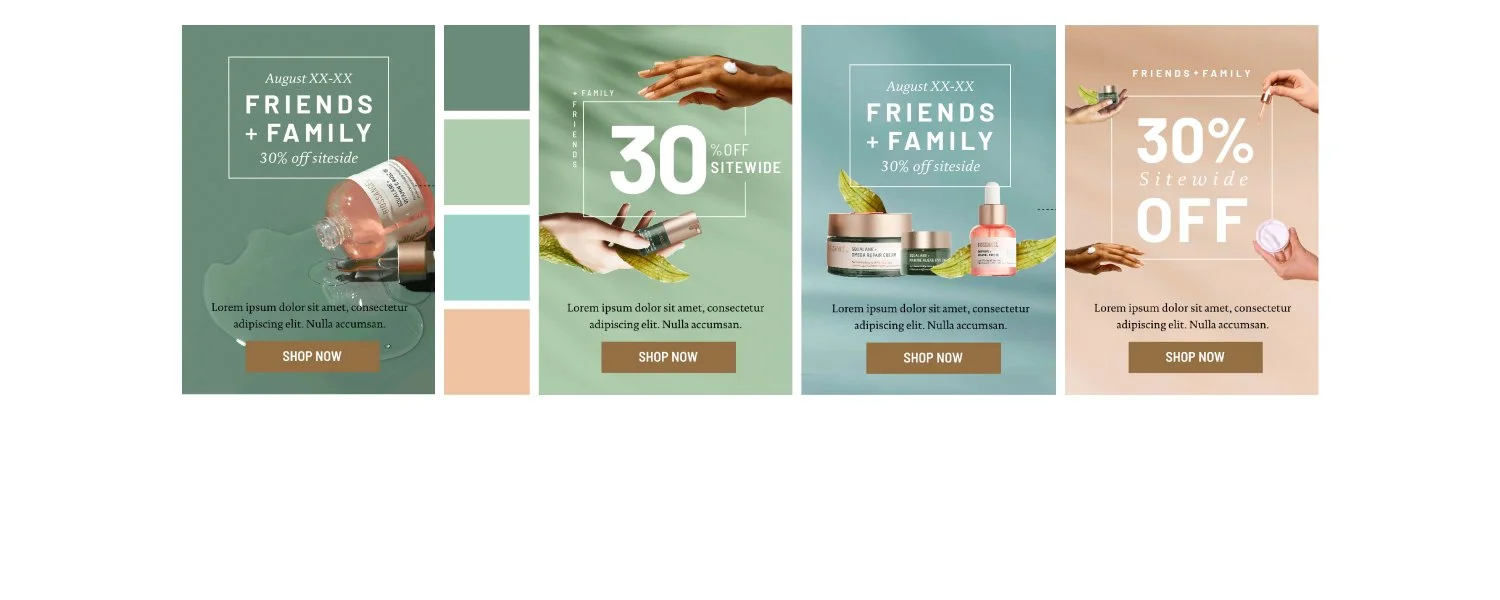Click the small green jar on blue banner
1500x600 pixels.
point(928,254)
